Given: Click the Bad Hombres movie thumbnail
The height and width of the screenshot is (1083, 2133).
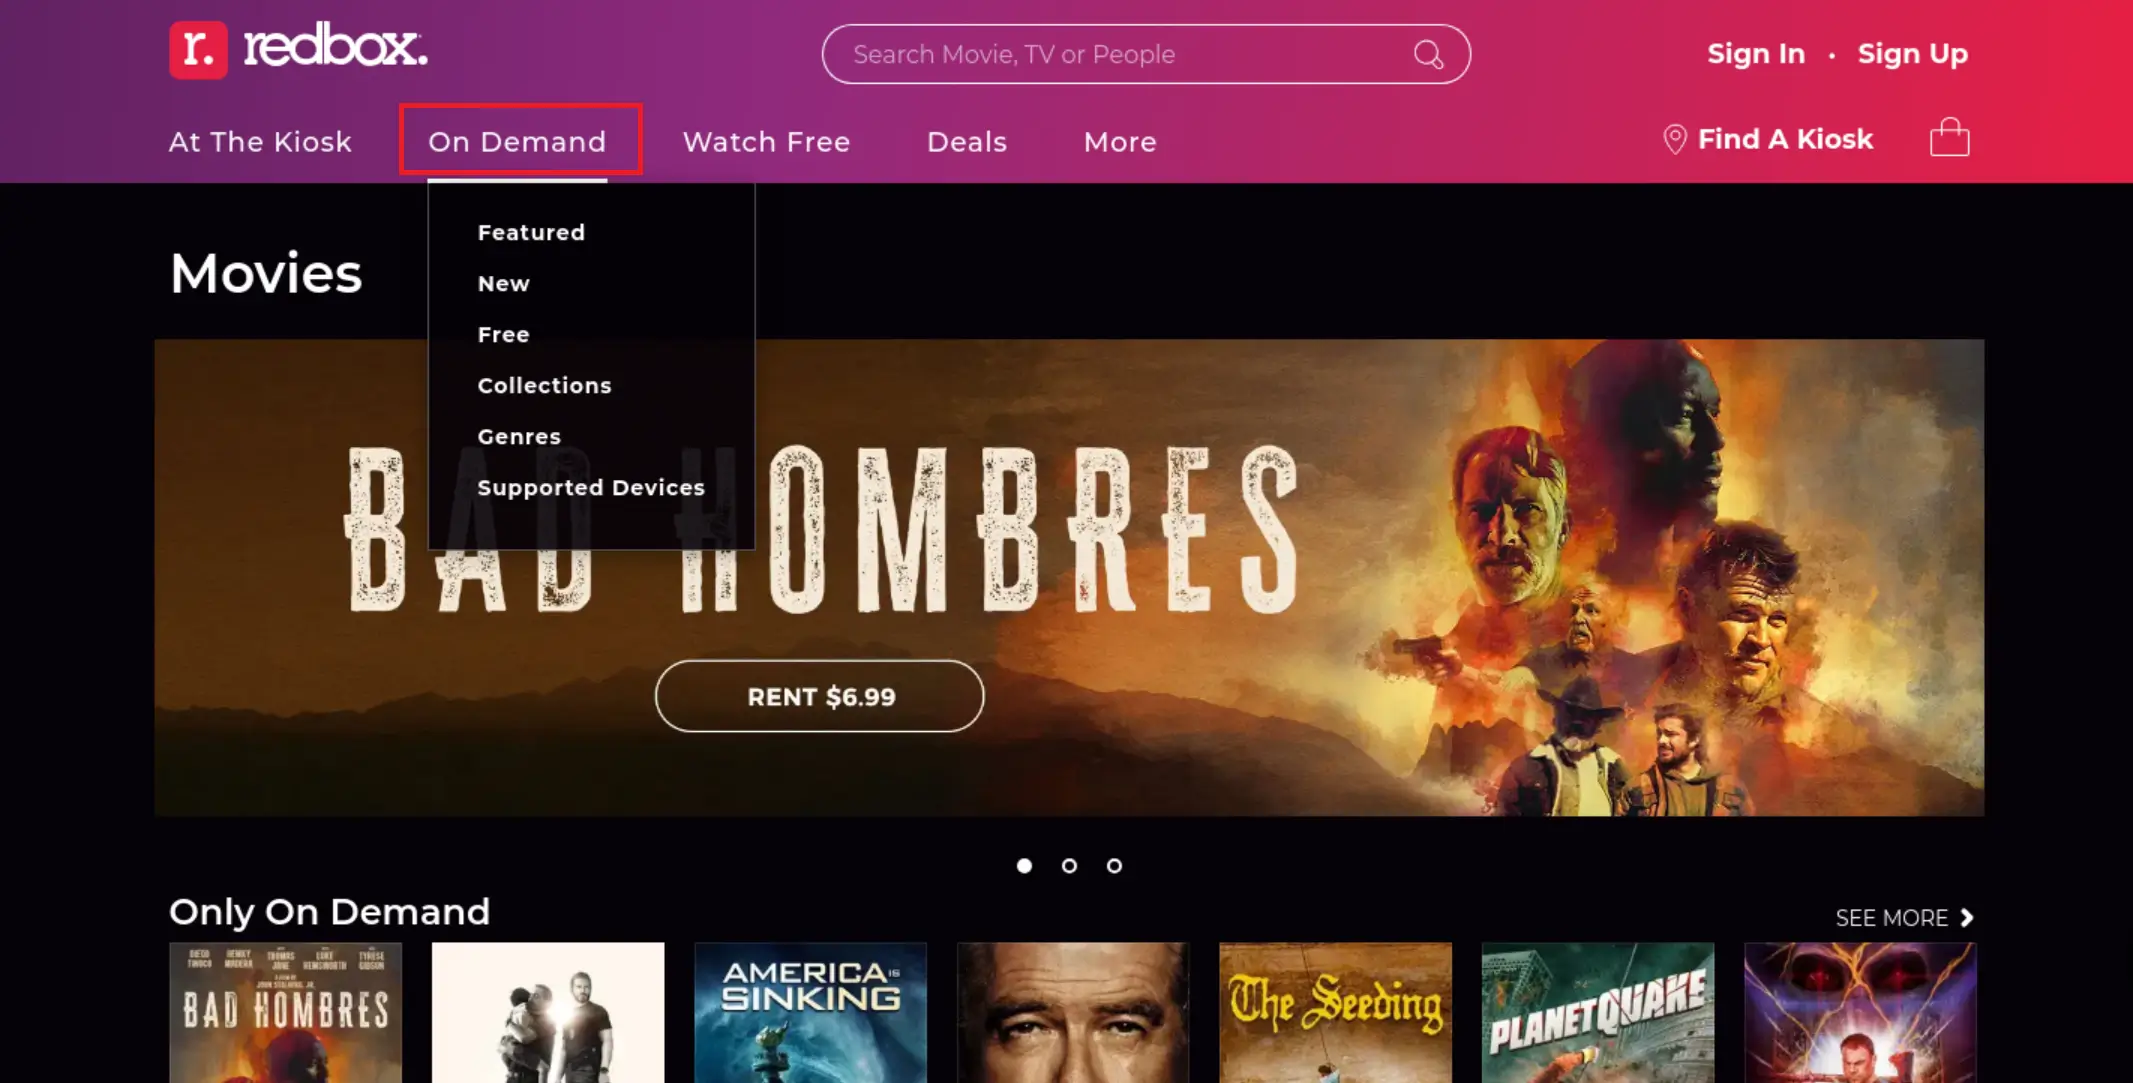Looking at the screenshot, I should point(286,1013).
